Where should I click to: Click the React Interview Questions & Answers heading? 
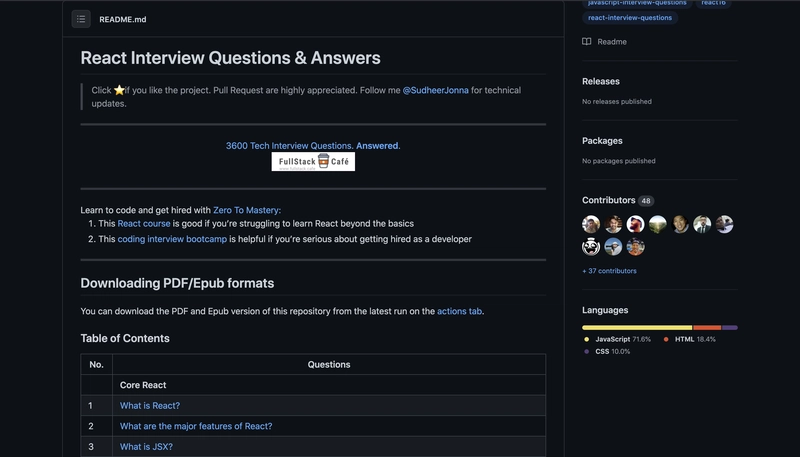(x=231, y=58)
